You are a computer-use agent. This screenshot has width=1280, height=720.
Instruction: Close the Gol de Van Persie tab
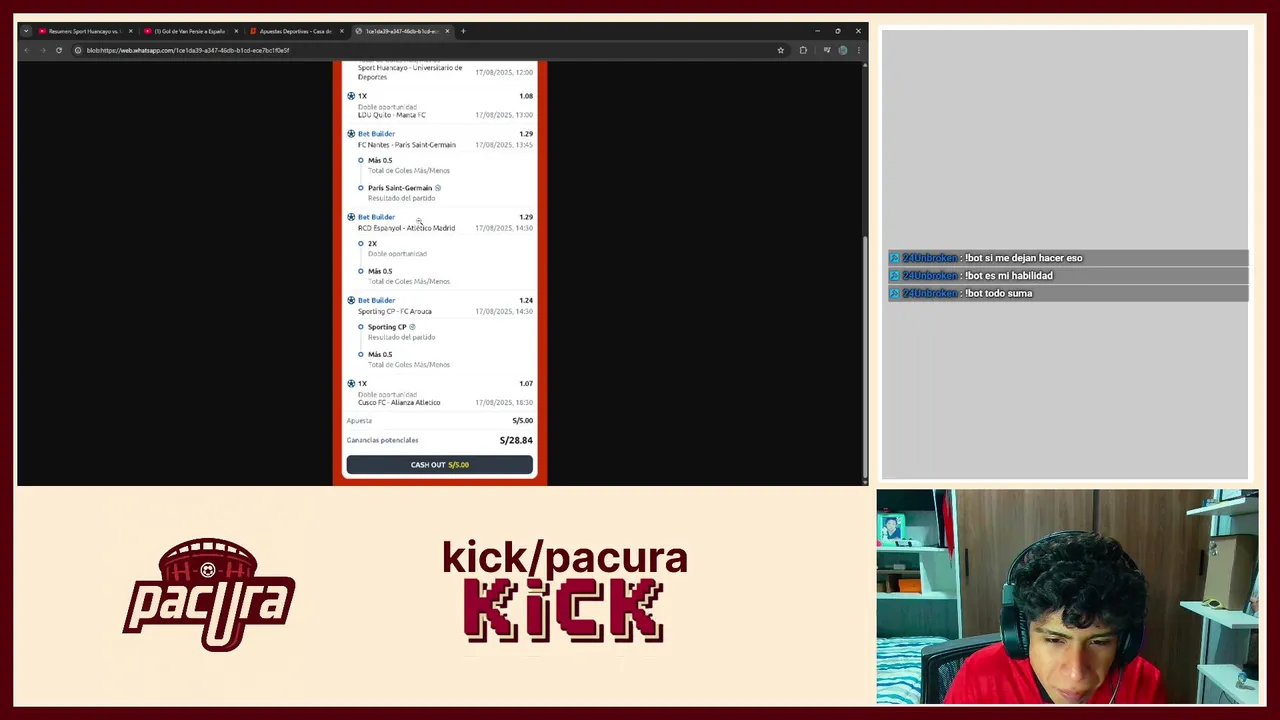236,31
